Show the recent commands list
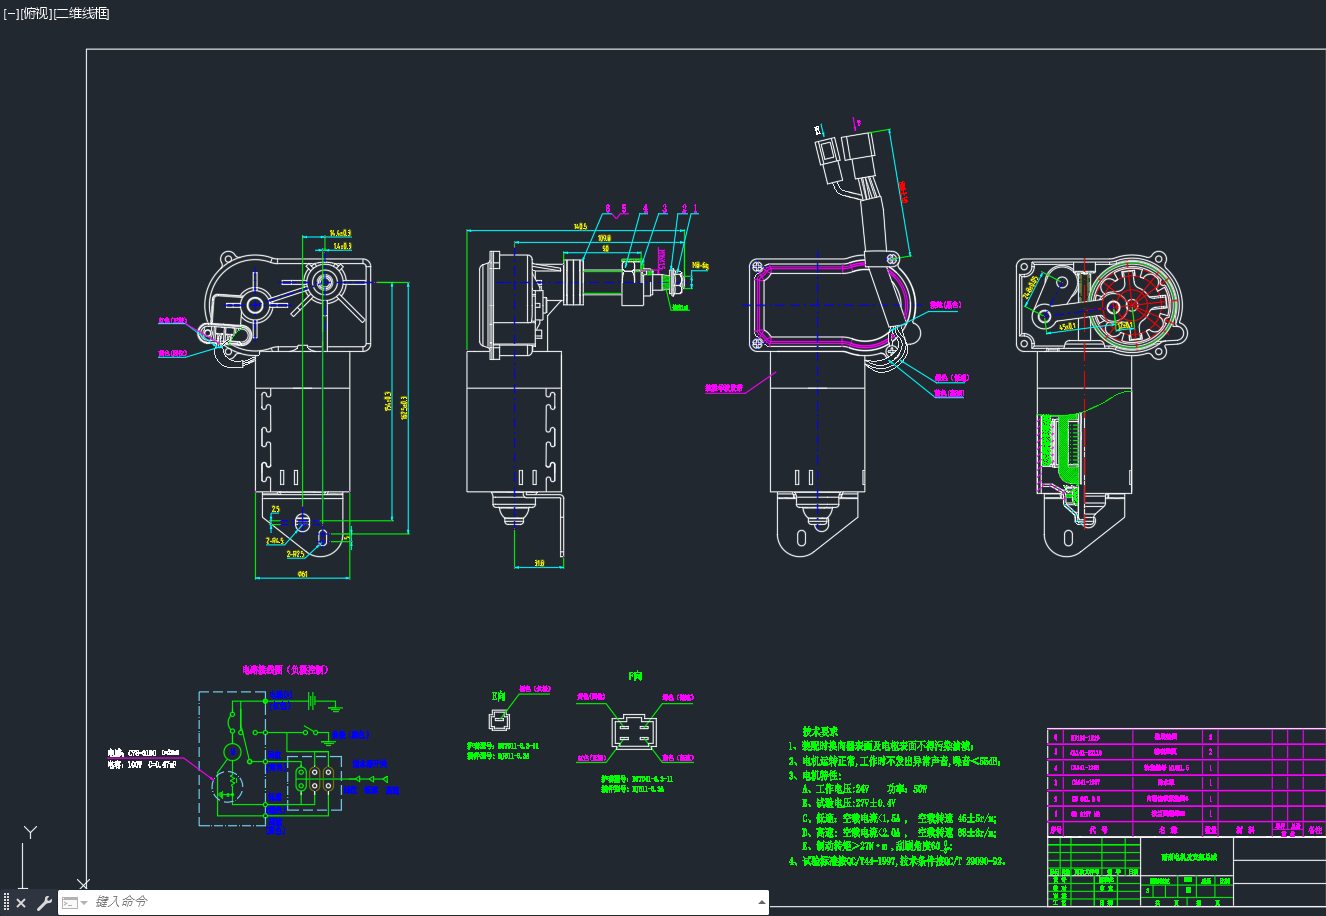This screenshot has width=1326, height=916. click(x=73, y=903)
